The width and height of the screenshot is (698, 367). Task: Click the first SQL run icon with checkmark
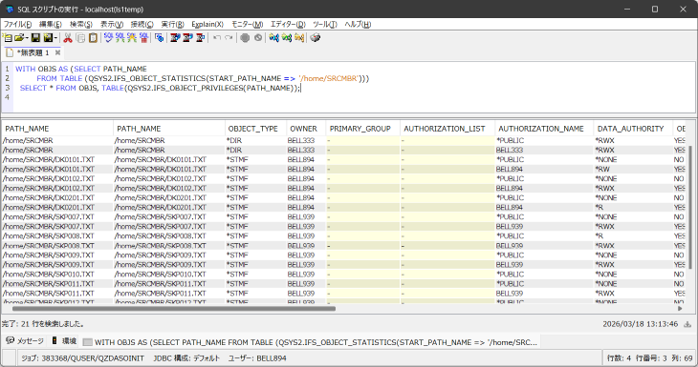[108, 38]
